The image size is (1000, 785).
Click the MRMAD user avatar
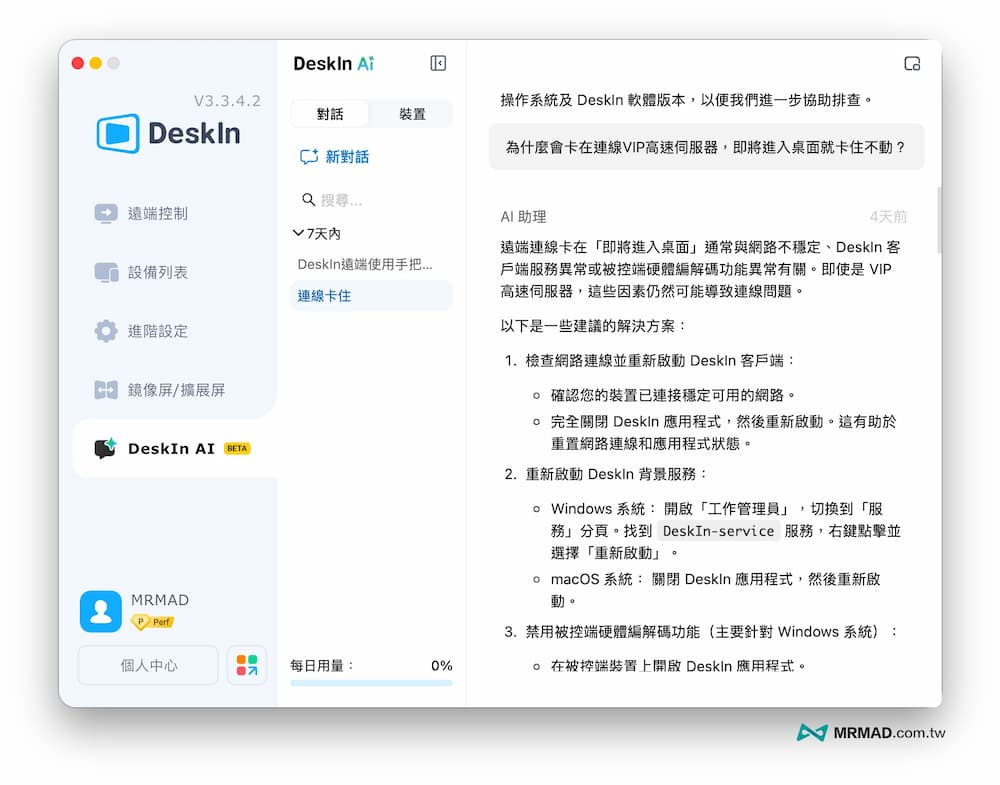click(x=100, y=610)
